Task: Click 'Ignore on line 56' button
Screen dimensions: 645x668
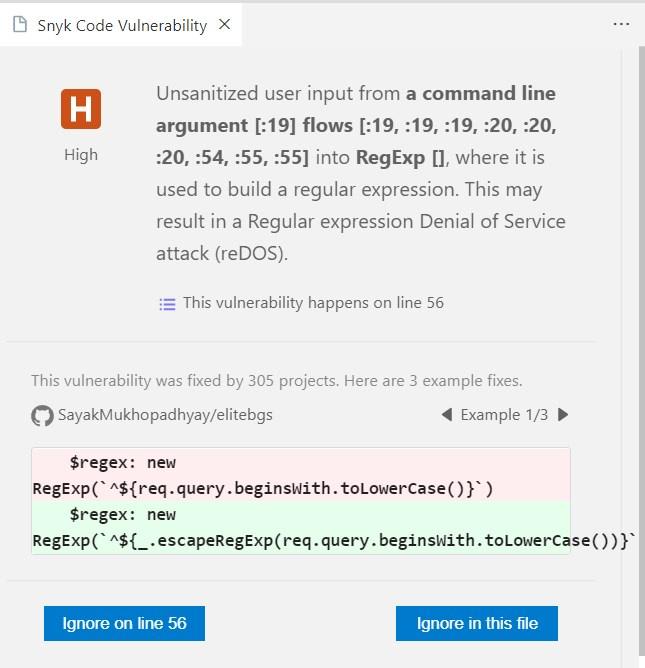Action: point(124,623)
